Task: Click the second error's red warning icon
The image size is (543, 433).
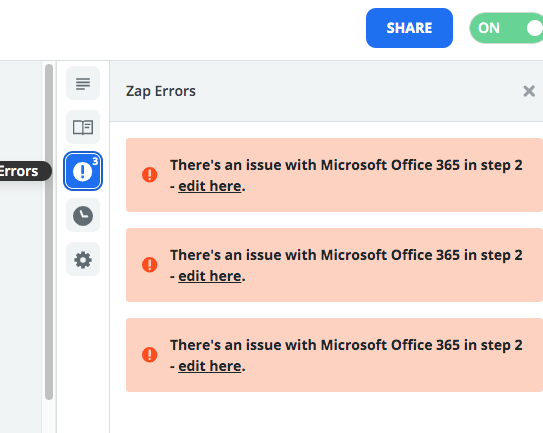Action: (150, 265)
